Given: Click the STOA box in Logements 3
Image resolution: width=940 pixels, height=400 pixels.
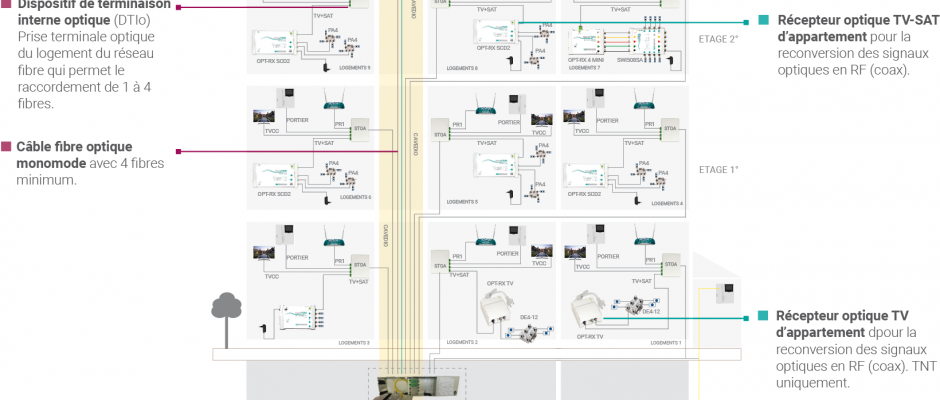Looking at the screenshot, I should (x=360, y=267).
